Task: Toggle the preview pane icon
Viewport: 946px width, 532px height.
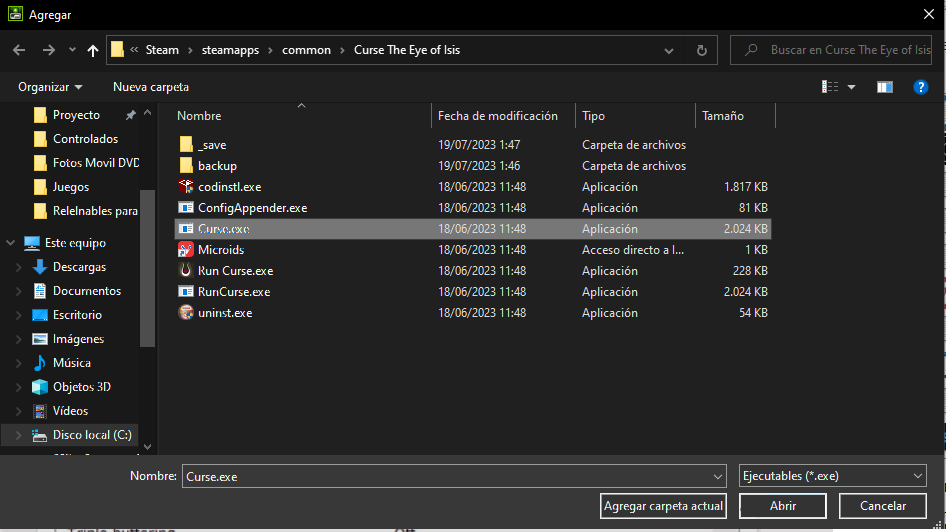Action: [884, 87]
